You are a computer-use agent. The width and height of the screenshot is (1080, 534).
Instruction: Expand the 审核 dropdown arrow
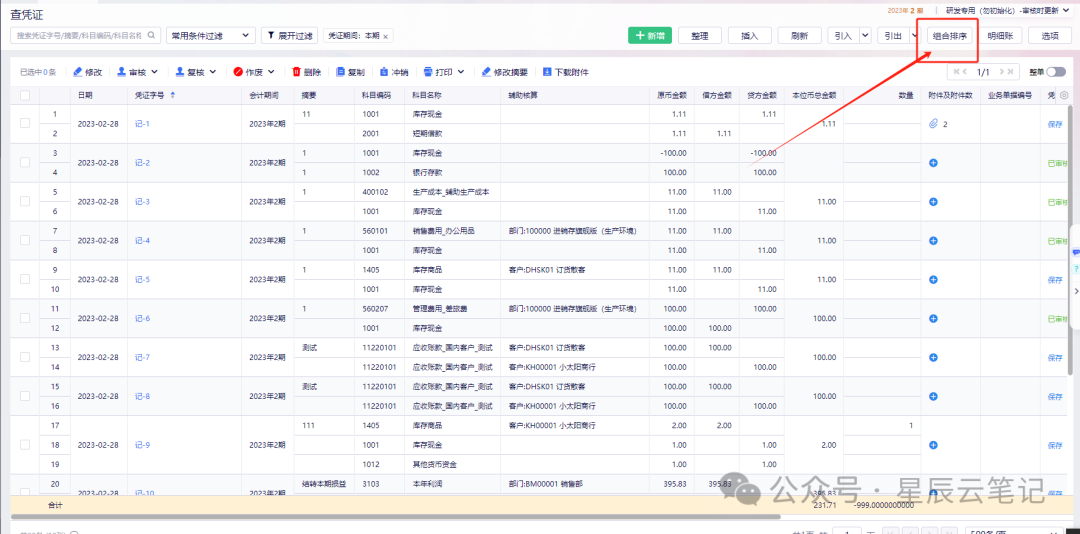[154, 72]
